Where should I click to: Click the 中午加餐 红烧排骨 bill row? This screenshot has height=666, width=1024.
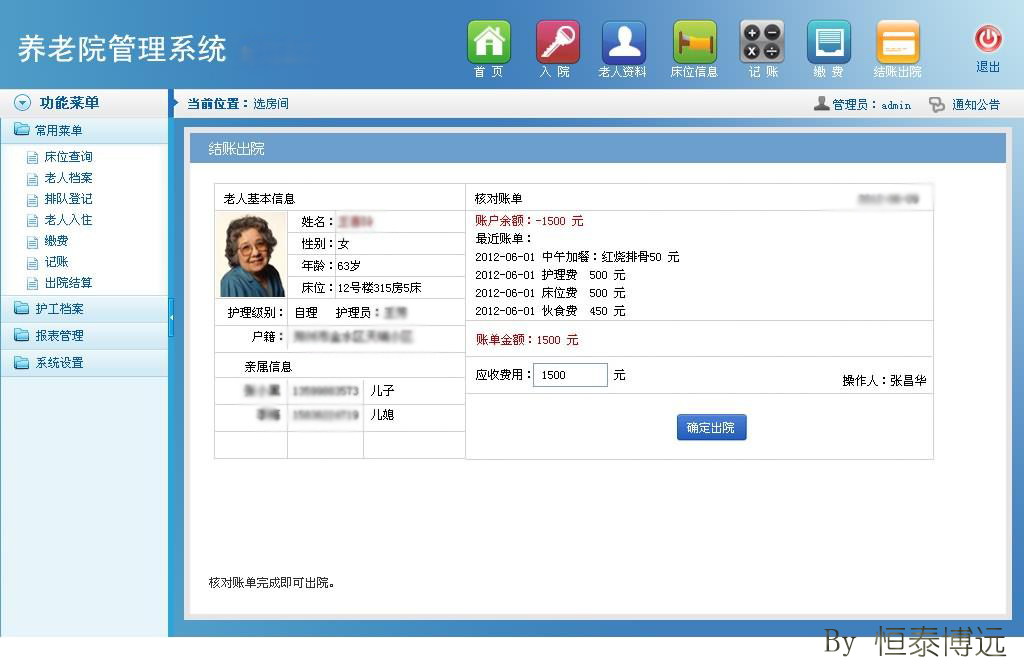(577, 257)
